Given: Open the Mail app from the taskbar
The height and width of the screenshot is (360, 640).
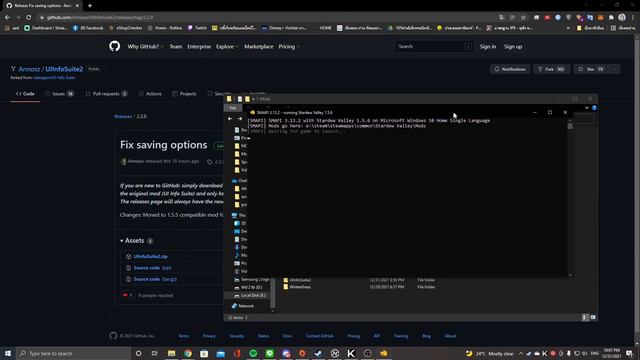Looking at the screenshot, I should click(x=220, y=353).
